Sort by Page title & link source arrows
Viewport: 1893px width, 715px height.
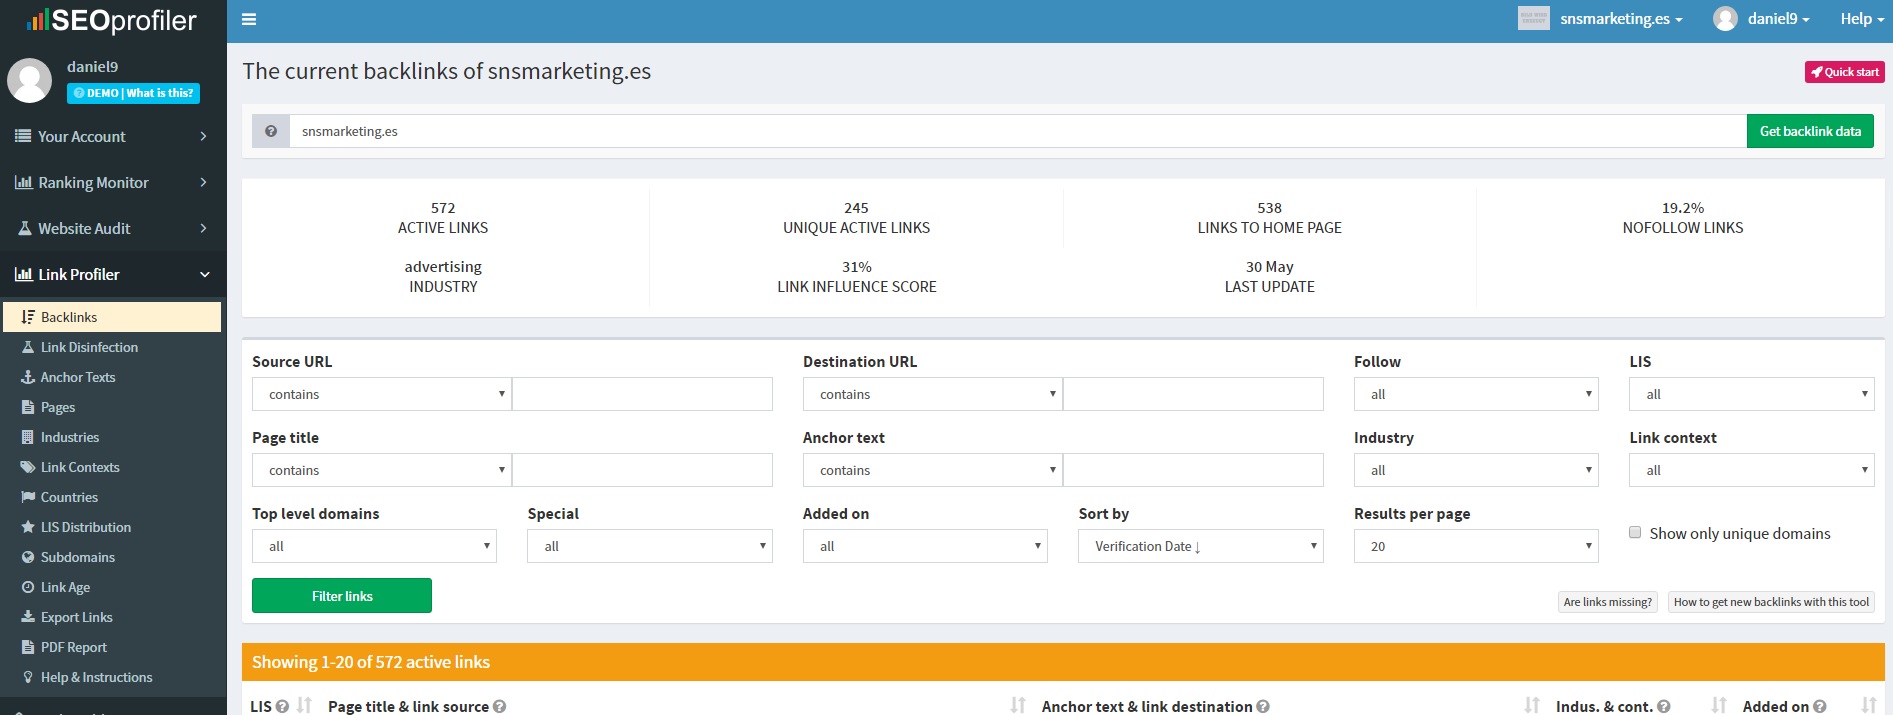click(x=1018, y=706)
